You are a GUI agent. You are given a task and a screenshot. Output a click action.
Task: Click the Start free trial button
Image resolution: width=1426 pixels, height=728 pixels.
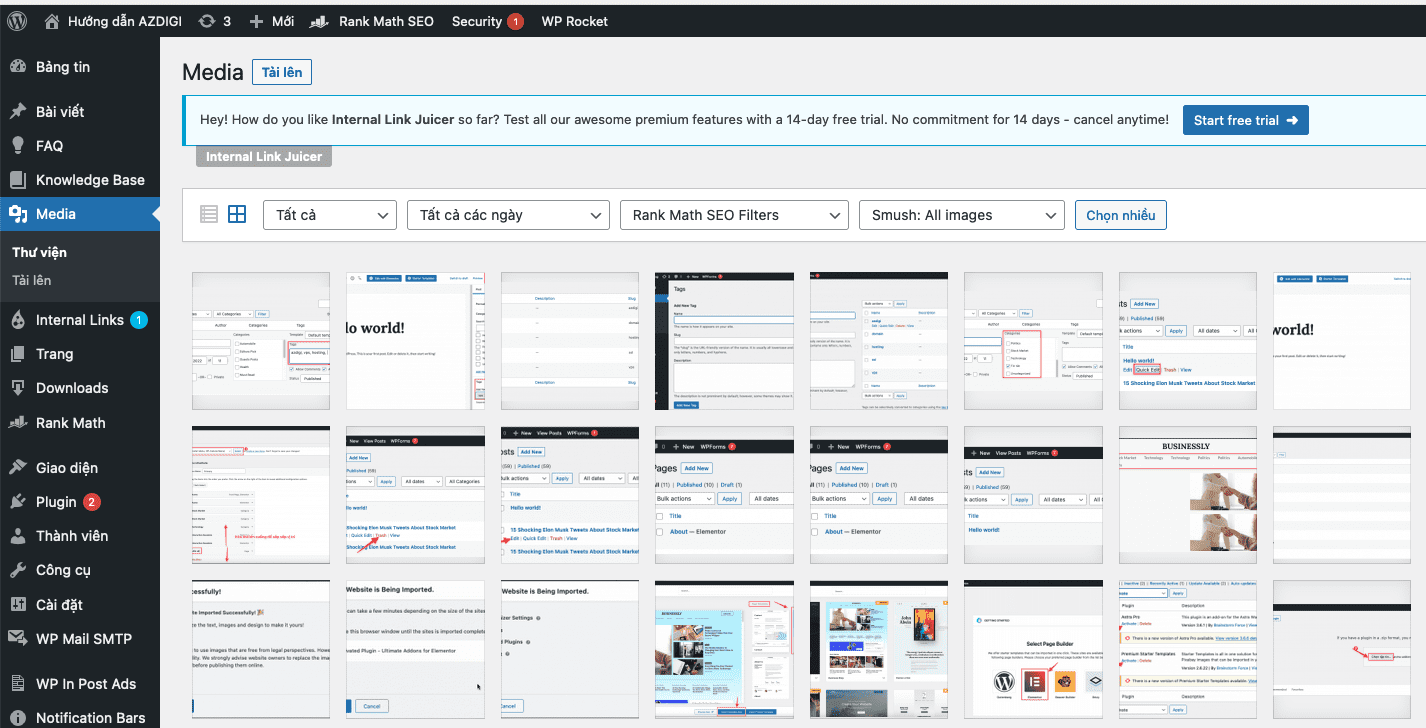point(1245,120)
